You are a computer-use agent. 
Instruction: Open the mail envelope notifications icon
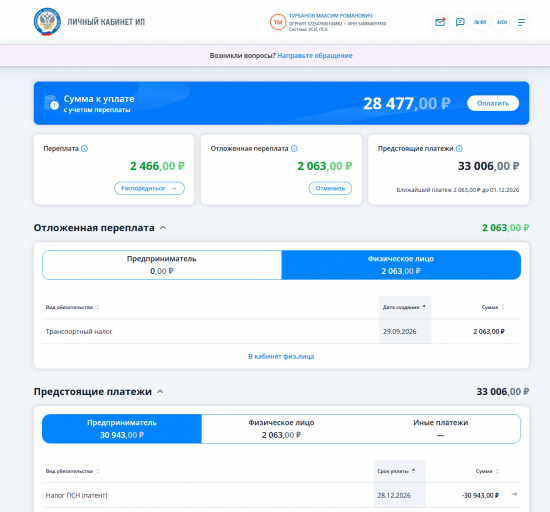point(440,22)
